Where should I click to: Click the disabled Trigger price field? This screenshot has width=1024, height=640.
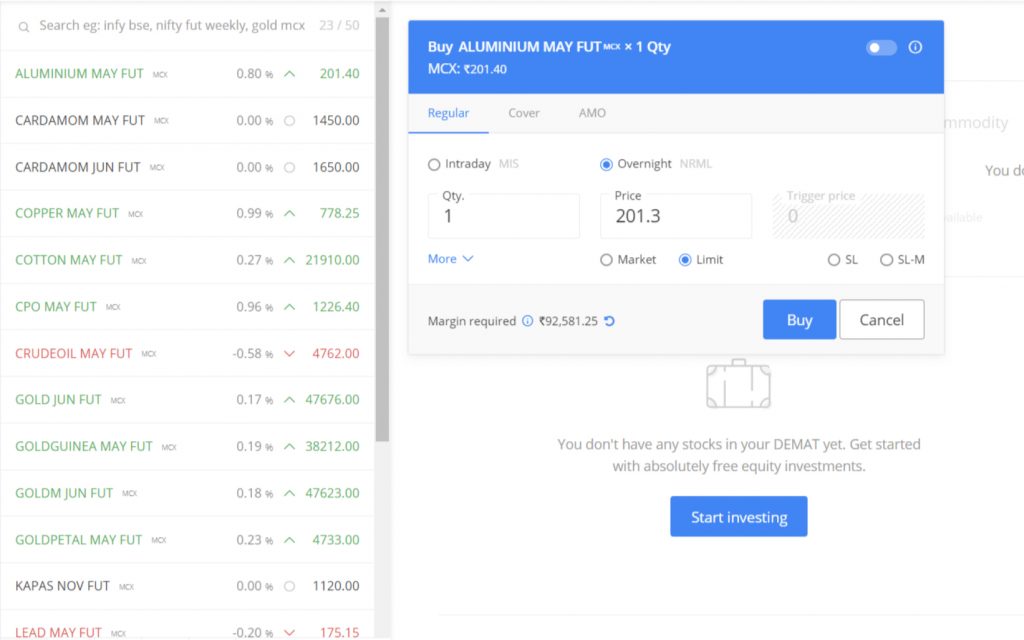(848, 216)
